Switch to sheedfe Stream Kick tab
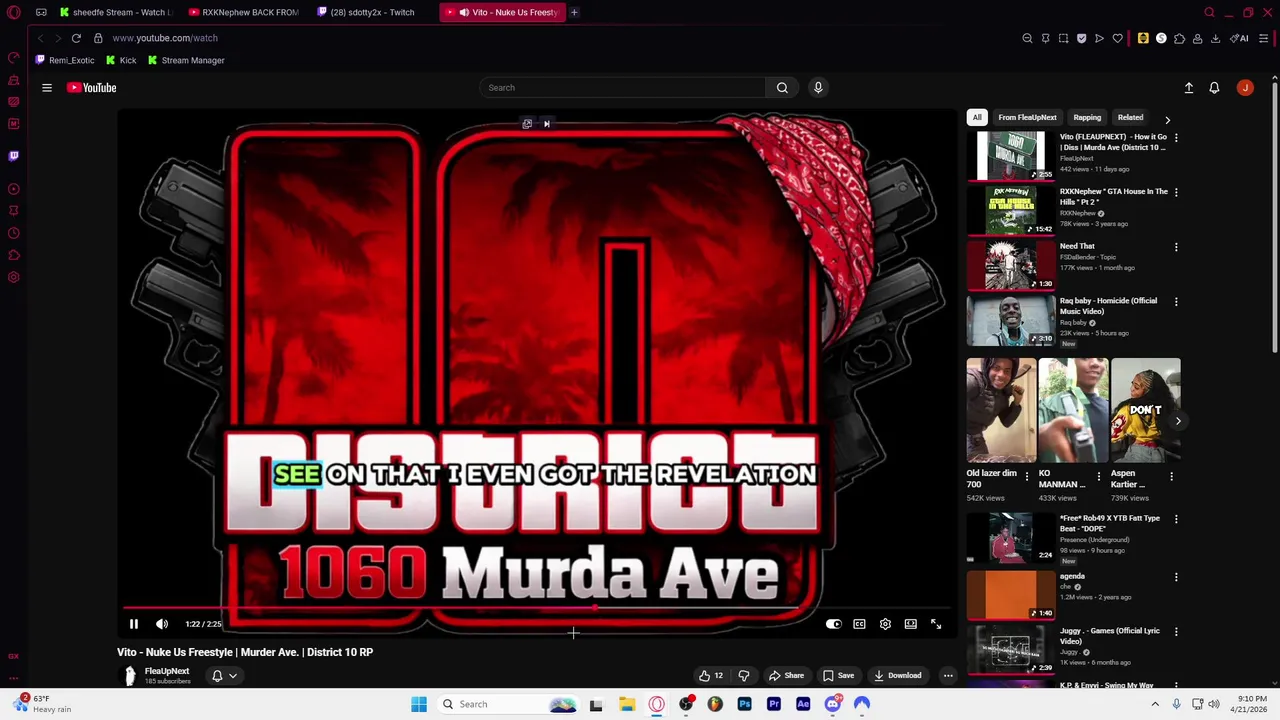 coord(116,12)
